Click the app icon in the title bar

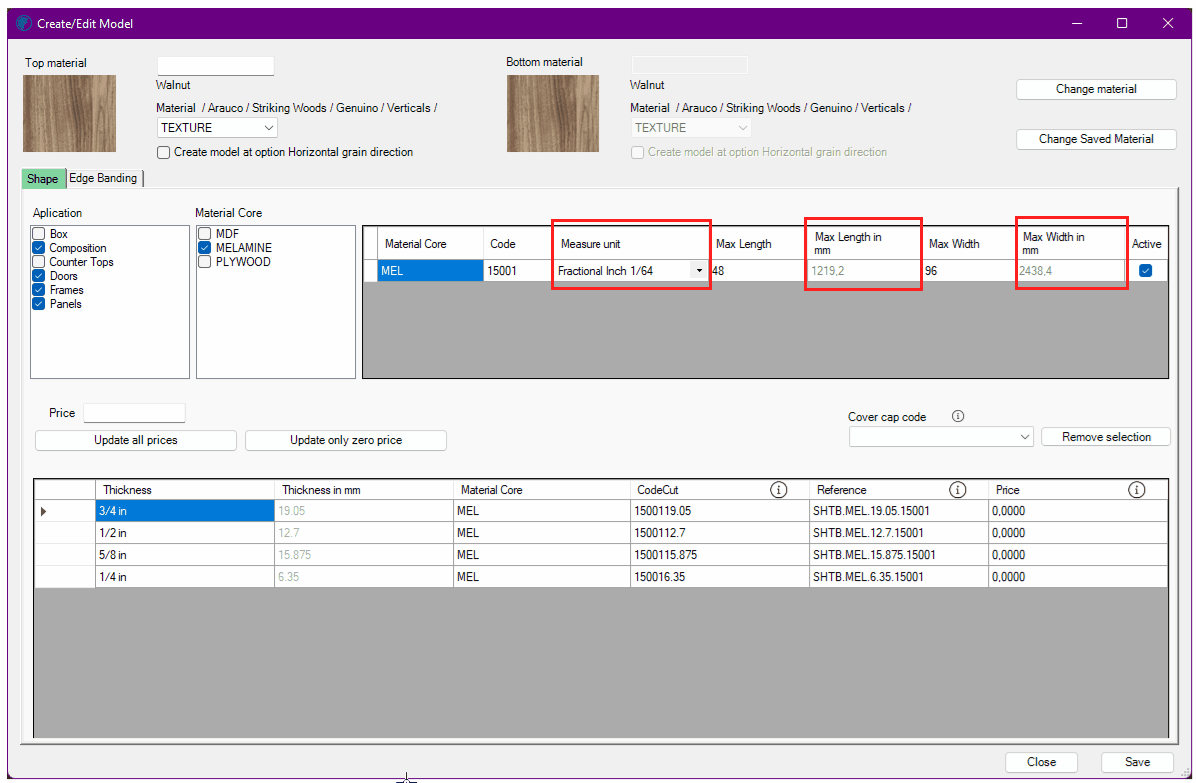(24, 24)
